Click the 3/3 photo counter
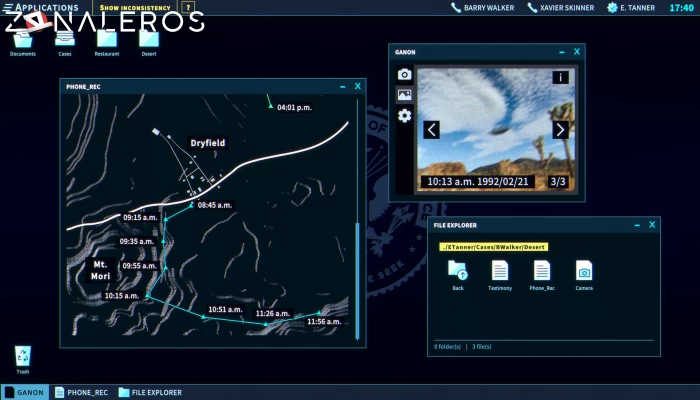The image size is (700, 400). pyautogui.click(x=558, y=182)
